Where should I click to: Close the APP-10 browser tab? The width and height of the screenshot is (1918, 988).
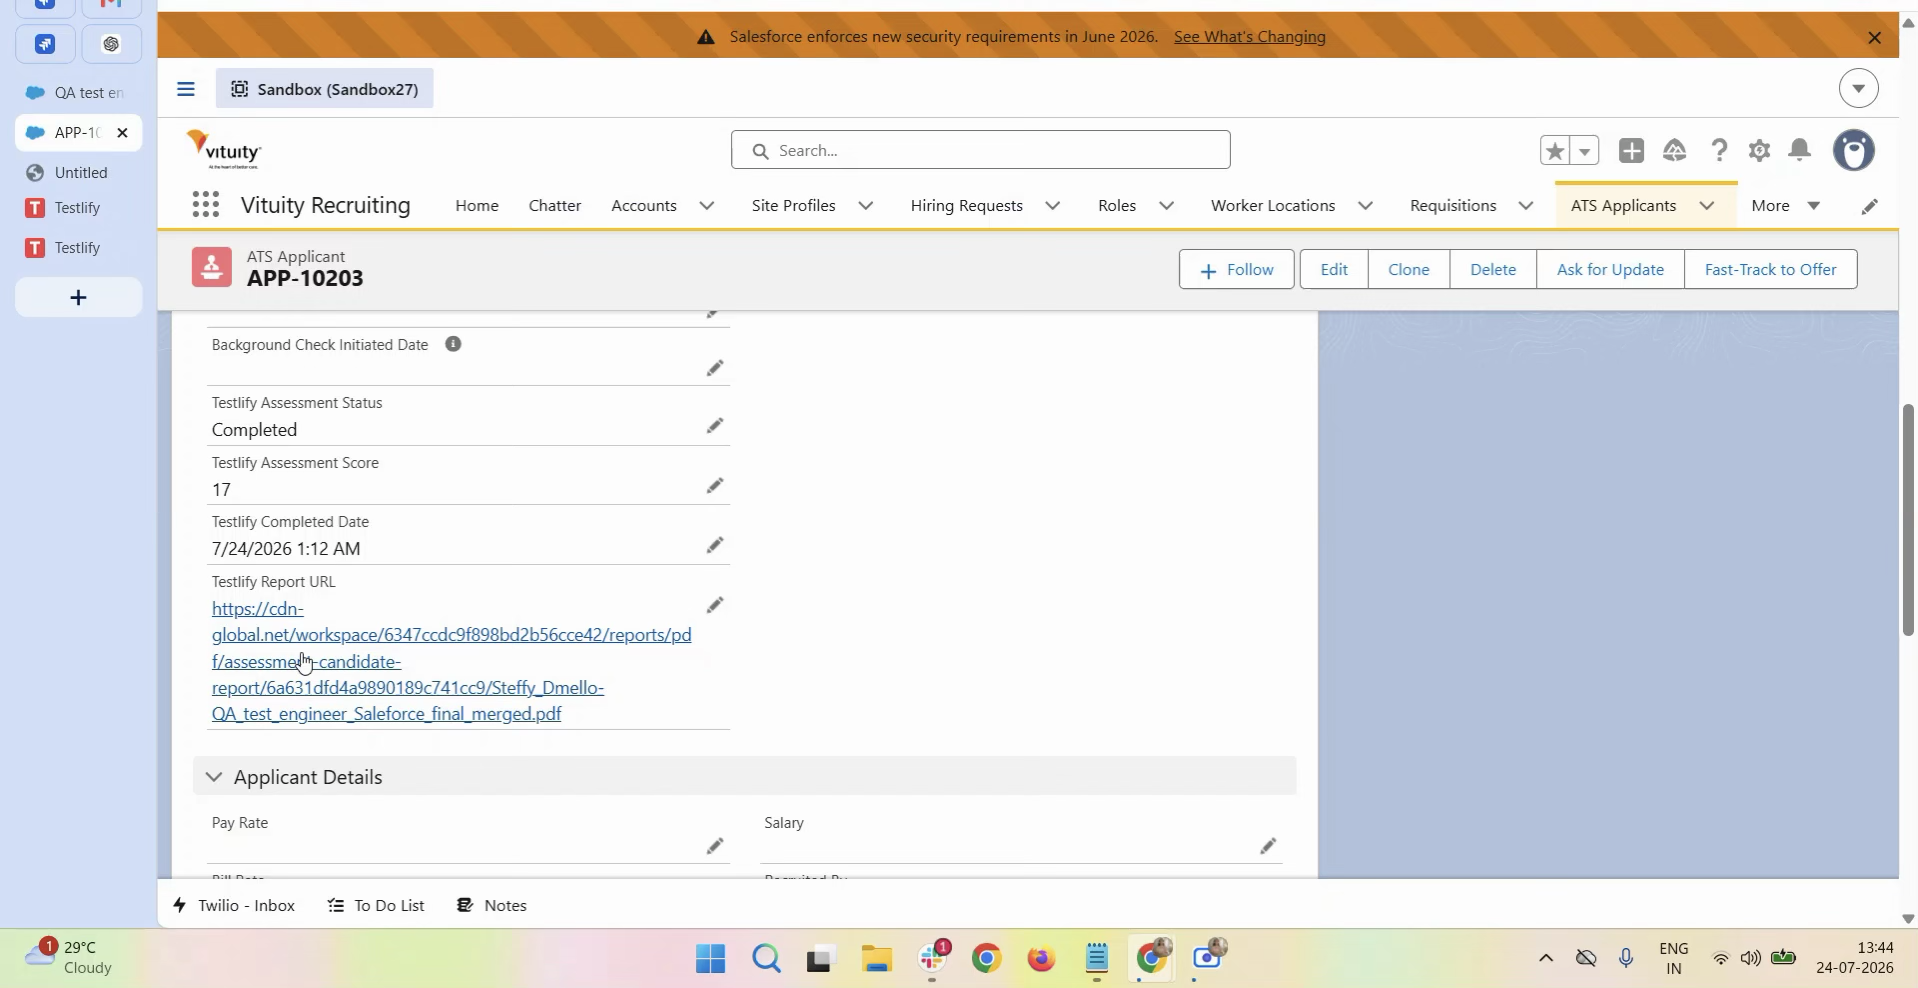122,133
